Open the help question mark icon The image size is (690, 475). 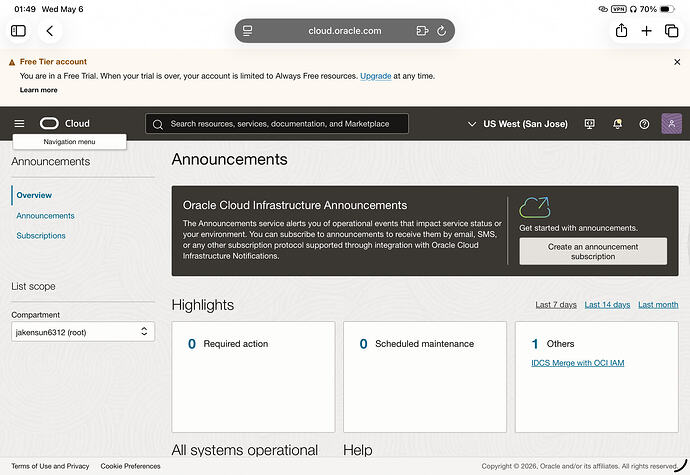(644, 124)
